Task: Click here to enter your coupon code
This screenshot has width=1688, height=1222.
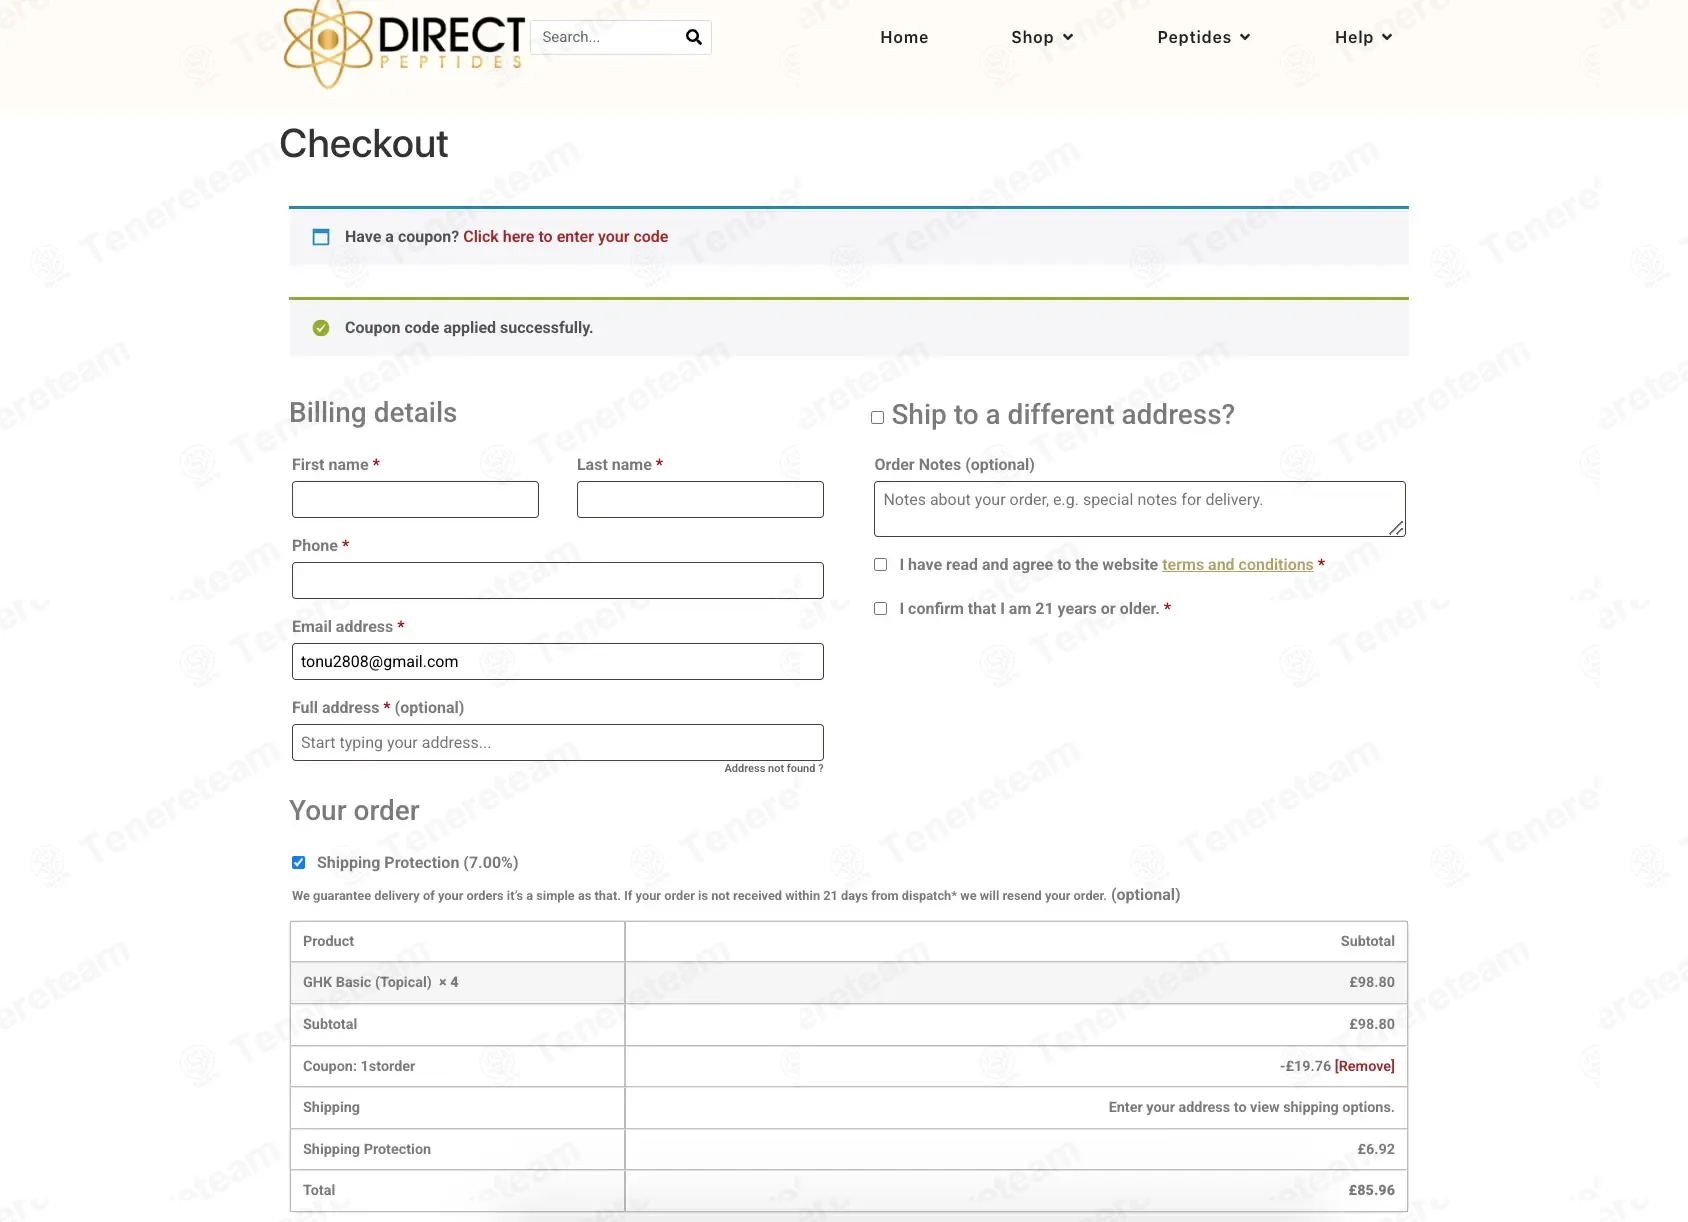Action: tap(565, 237)
